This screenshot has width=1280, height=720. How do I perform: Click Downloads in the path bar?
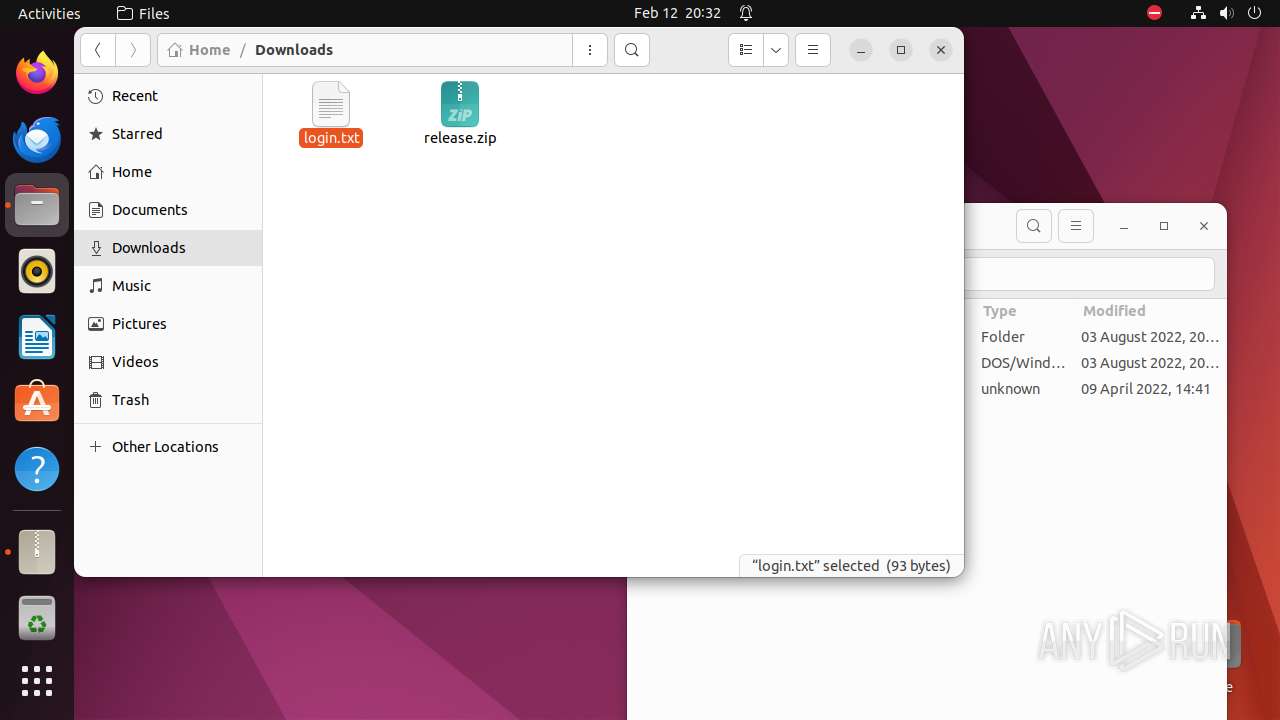point(294,50)
